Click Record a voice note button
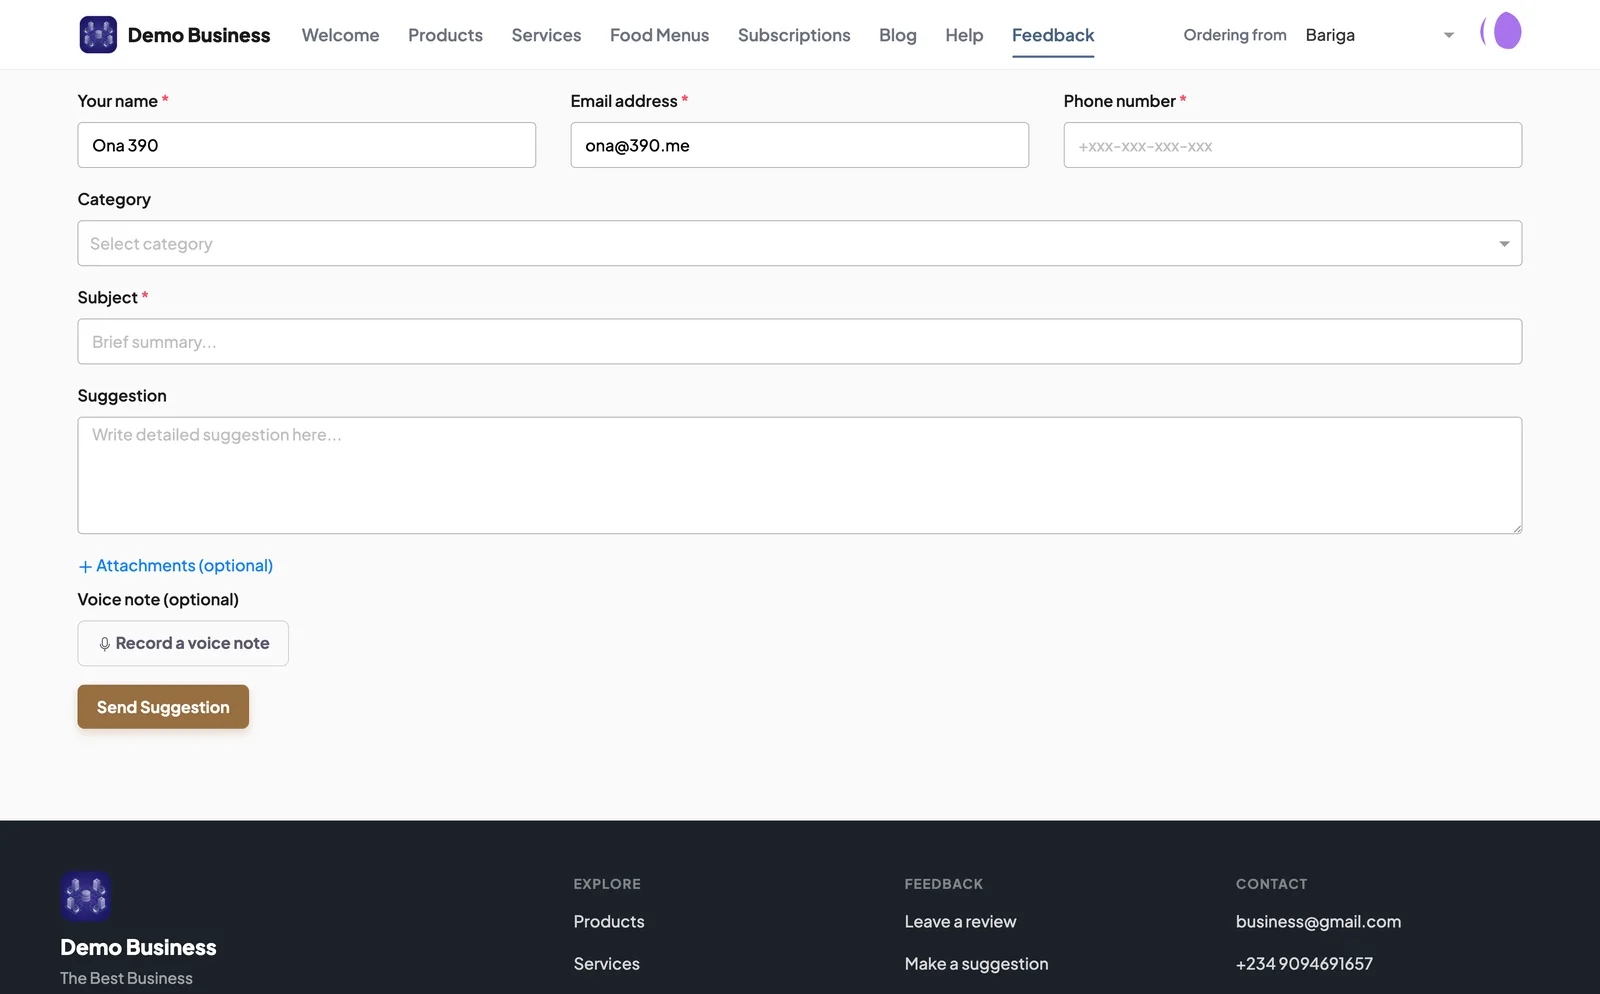The height and width of the screenshot is (994, 1600). [183, 643]
